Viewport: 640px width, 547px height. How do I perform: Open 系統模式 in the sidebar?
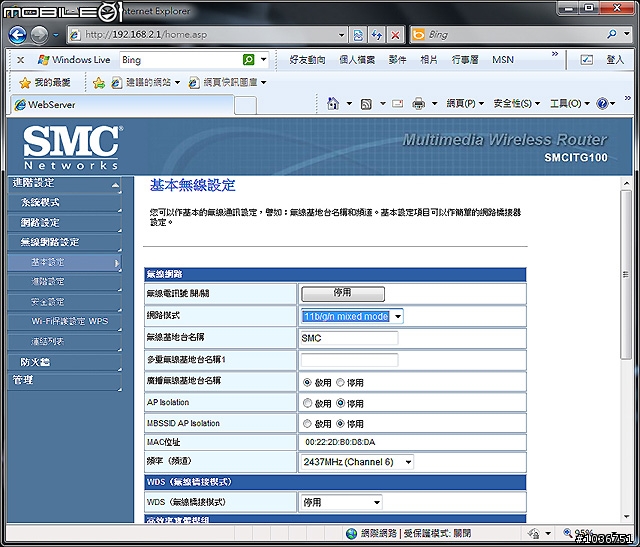(x=64, y=202)
